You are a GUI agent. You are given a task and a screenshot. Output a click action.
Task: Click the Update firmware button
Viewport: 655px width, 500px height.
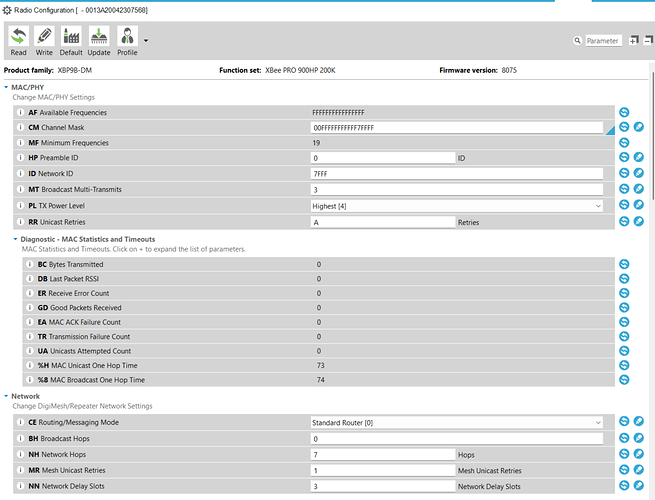99,40
